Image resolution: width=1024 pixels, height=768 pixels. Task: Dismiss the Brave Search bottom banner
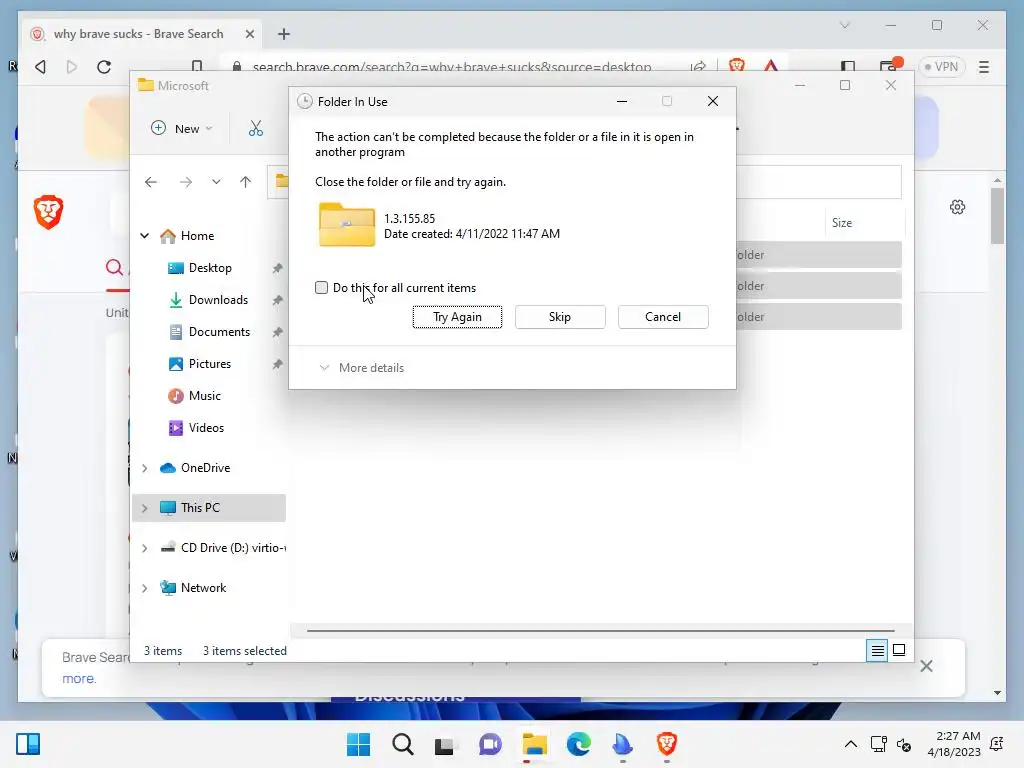point(926,666)
